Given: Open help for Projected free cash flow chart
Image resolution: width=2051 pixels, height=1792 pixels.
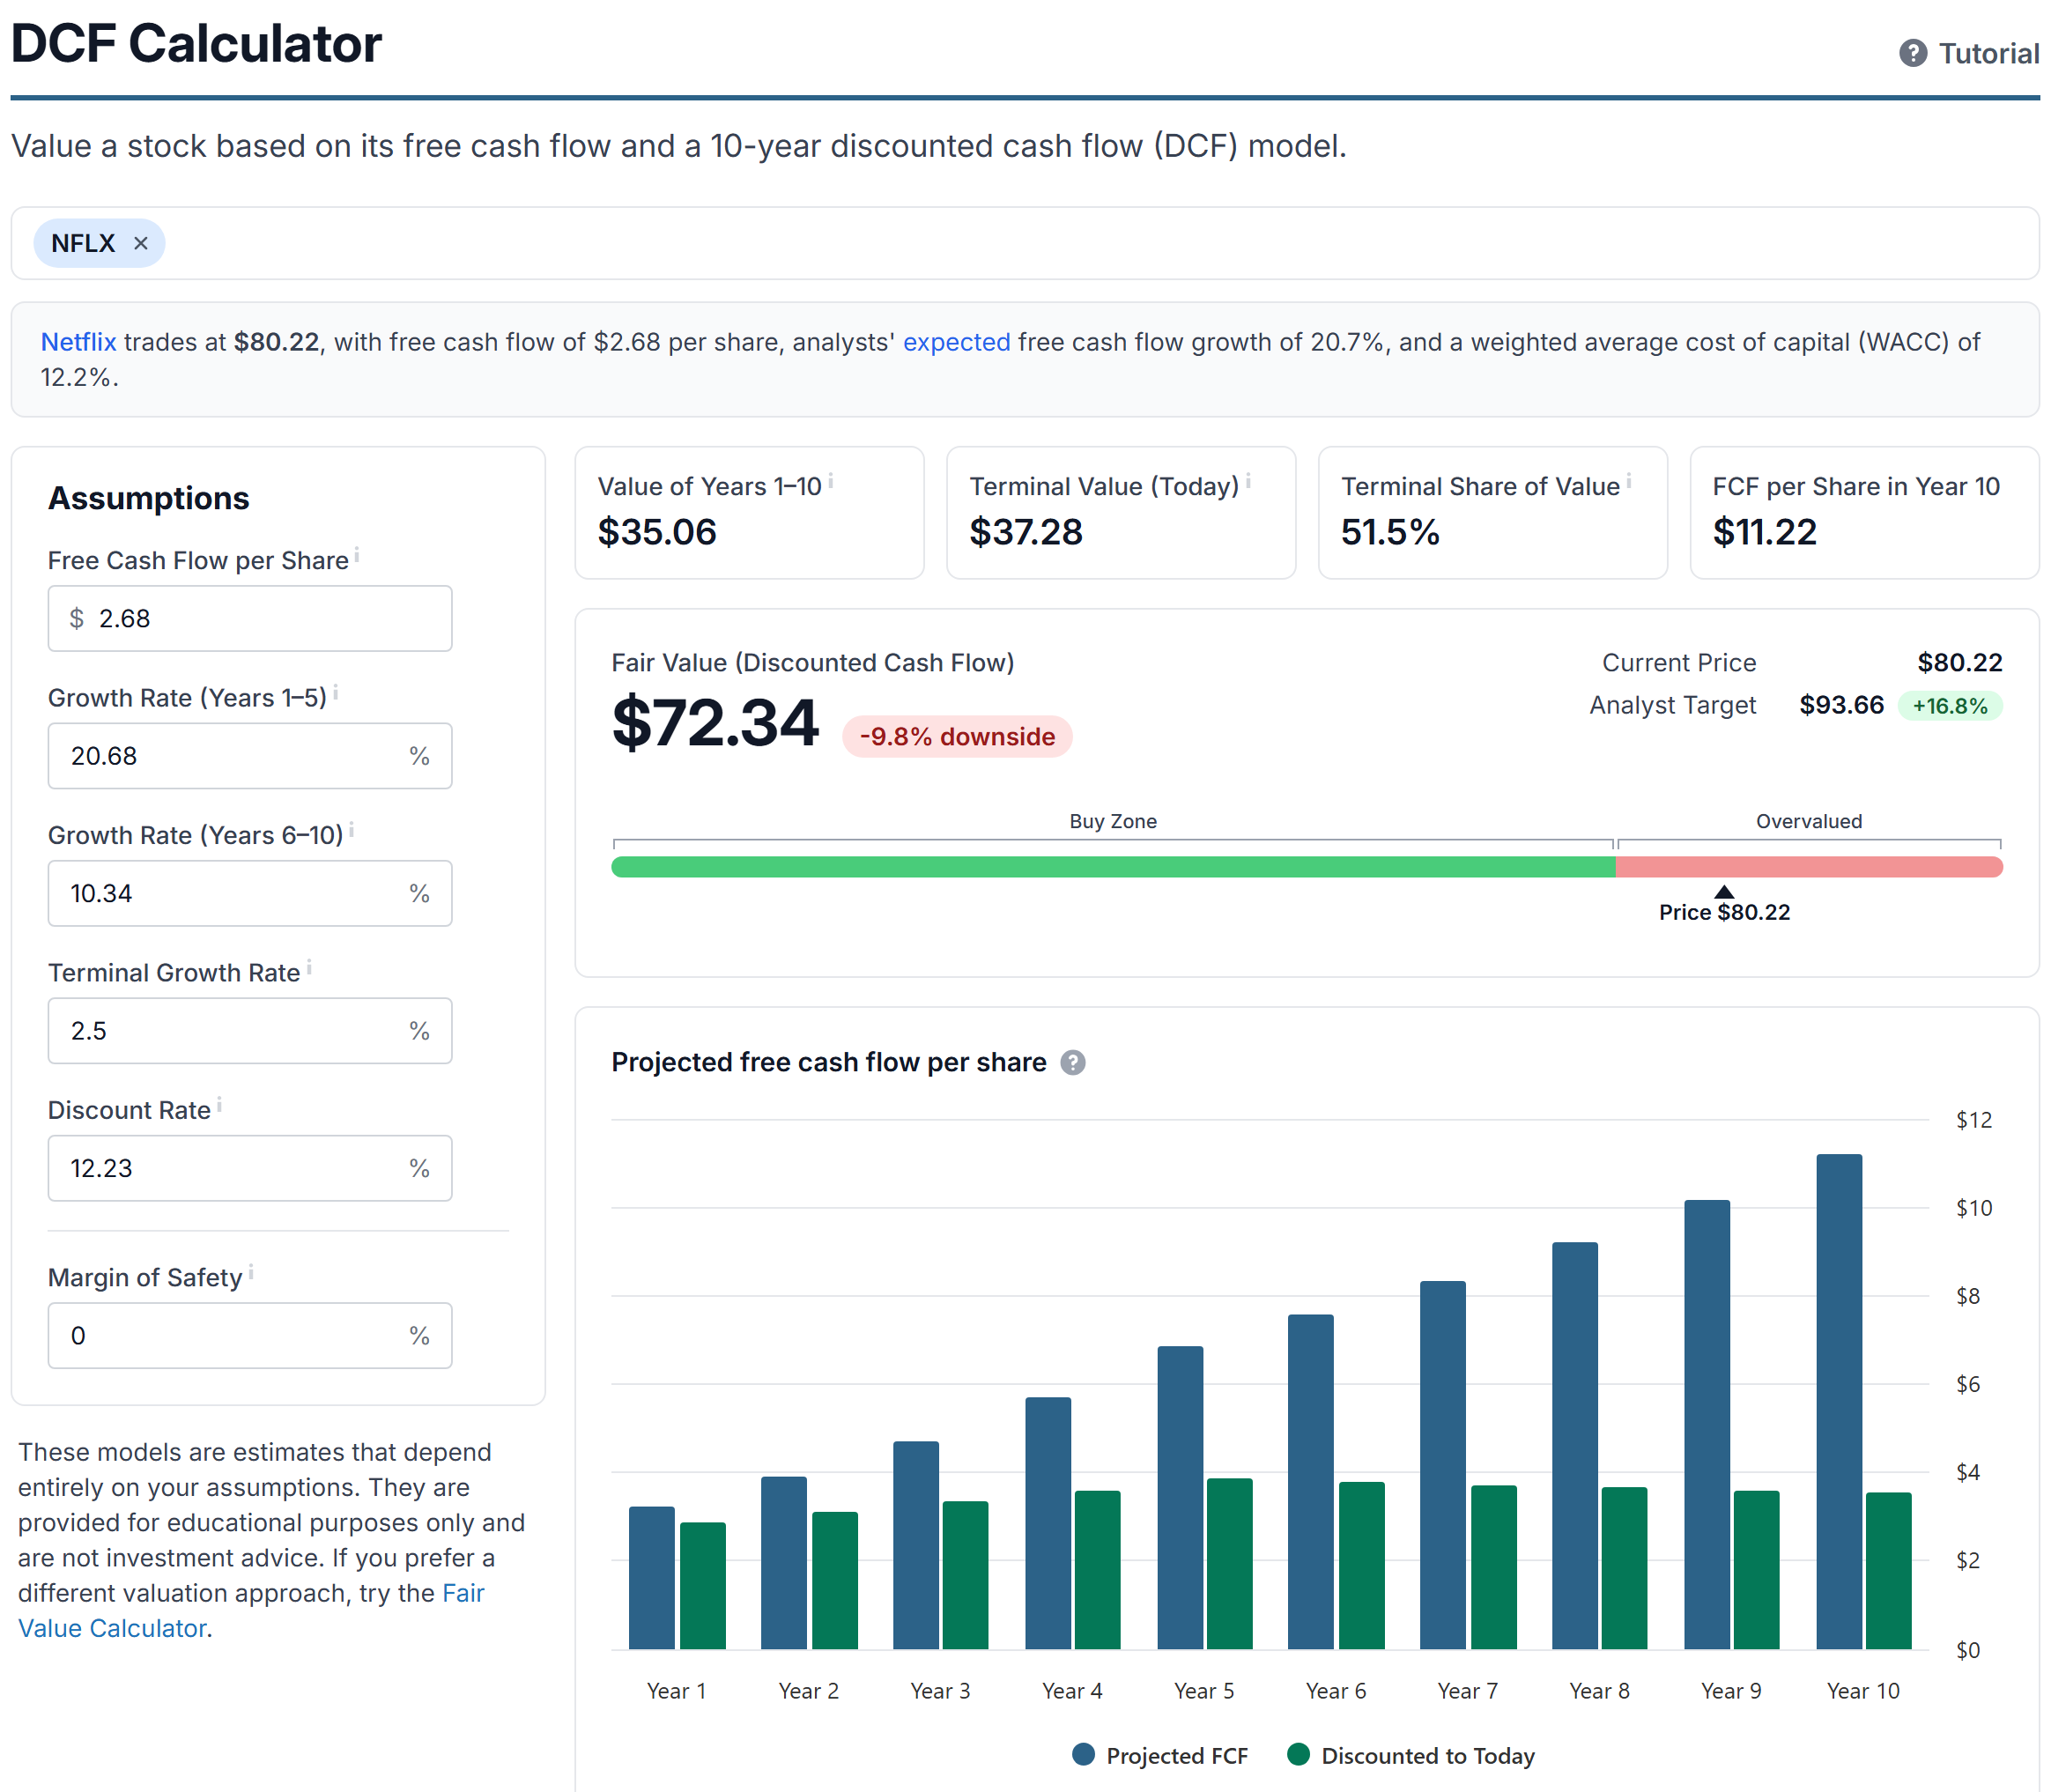Looking at the screenshot, I should 1072,1062.
